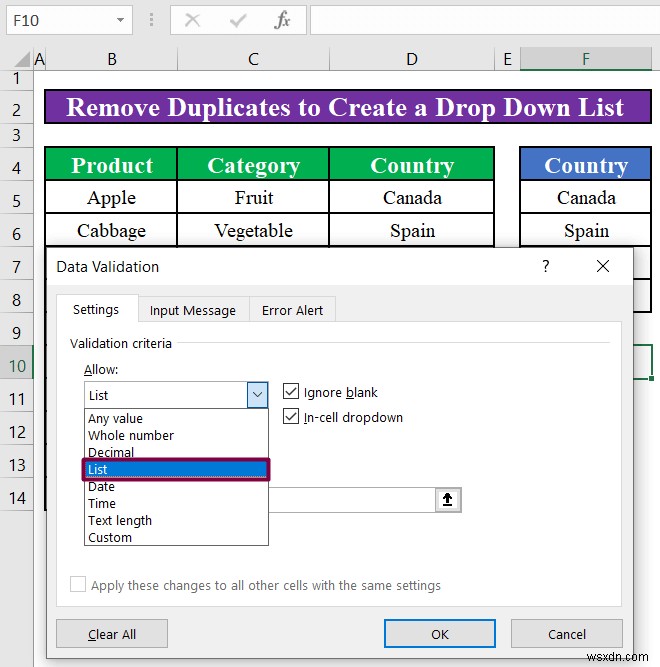Click the collapse dialog range selector arrow
The image size is (660, 667).
pos(448,499)
